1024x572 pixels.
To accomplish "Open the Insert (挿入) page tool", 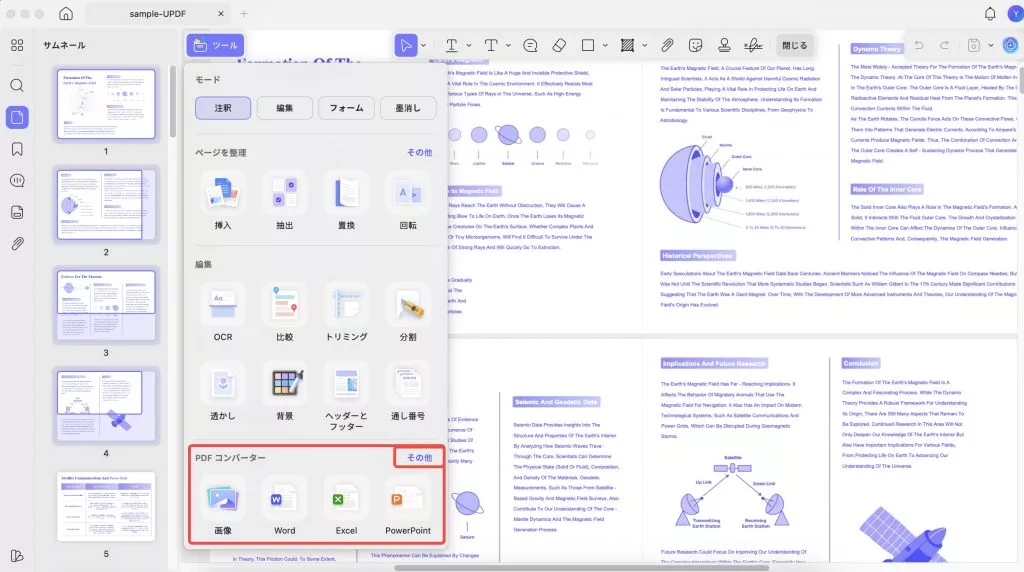I will tap(223, 200).
